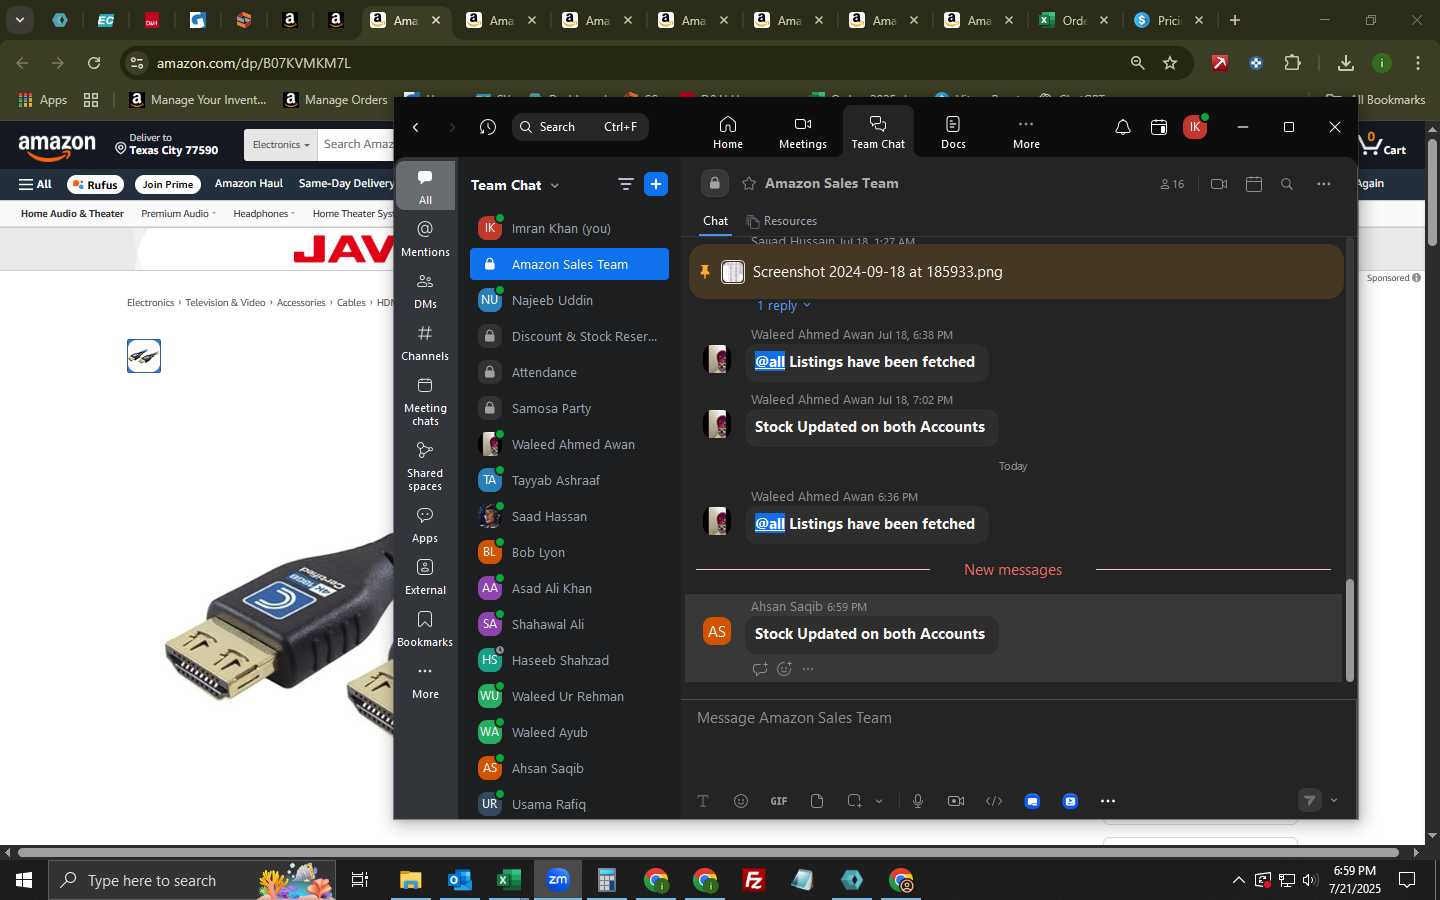Send the message with send button
The width and height of the screenshot is (1440, 900).
point(1310,800)
